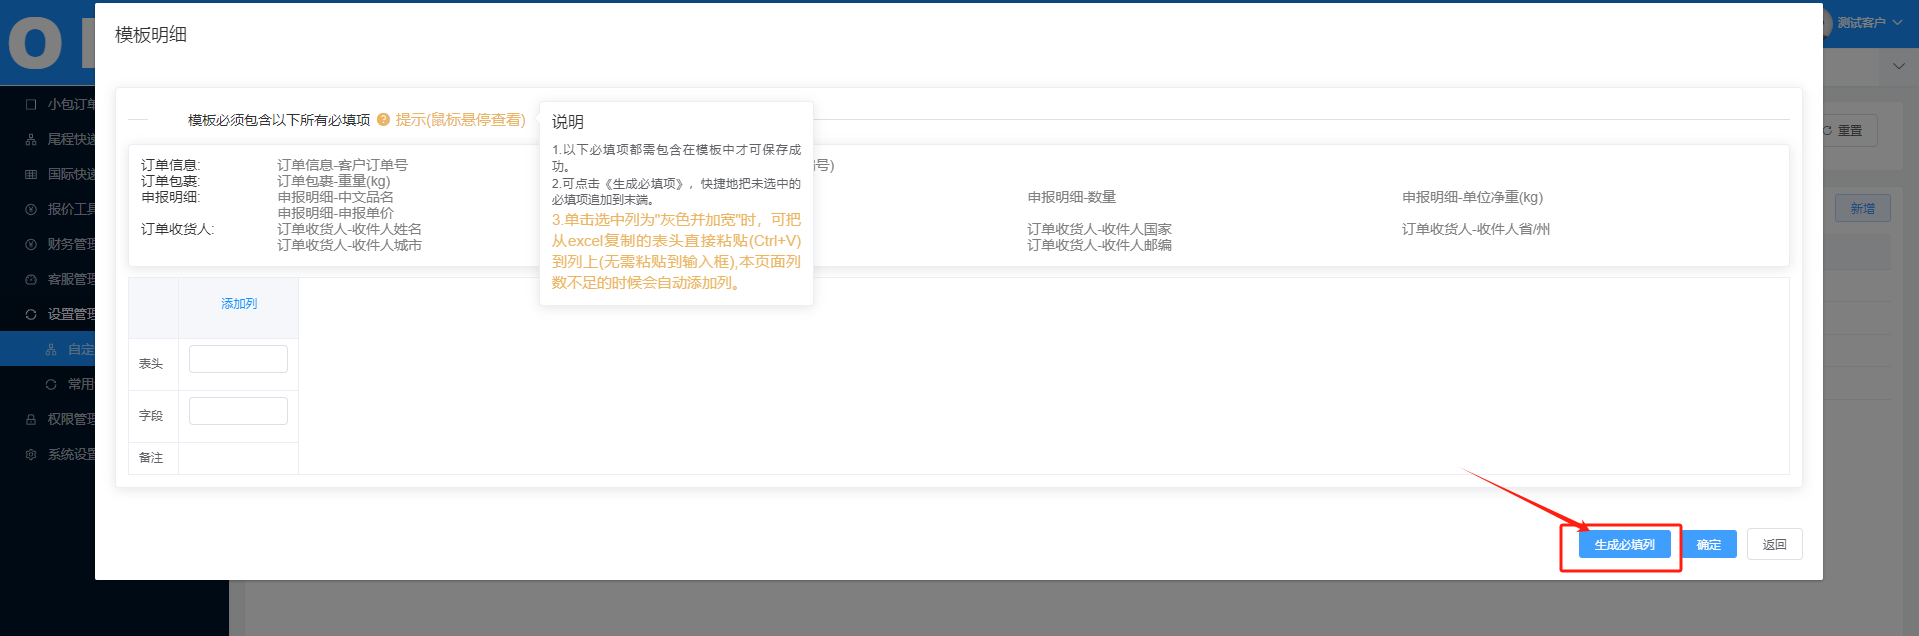This screenshot has height=636, width=1919.
Task: Click 申报明细-申报单价 text
Action: coord(335,213)
